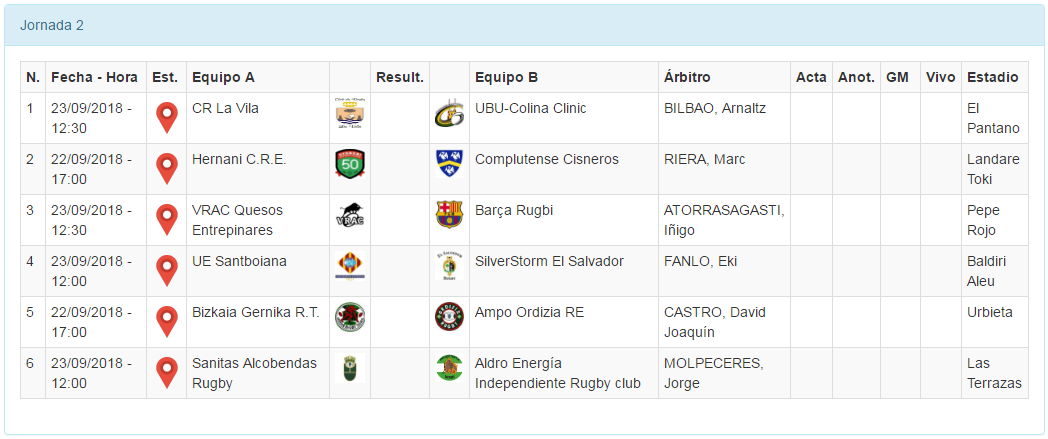Click the Ampo Ordizia RE team badge
The image size is (1048, 439).
point(449,317)
